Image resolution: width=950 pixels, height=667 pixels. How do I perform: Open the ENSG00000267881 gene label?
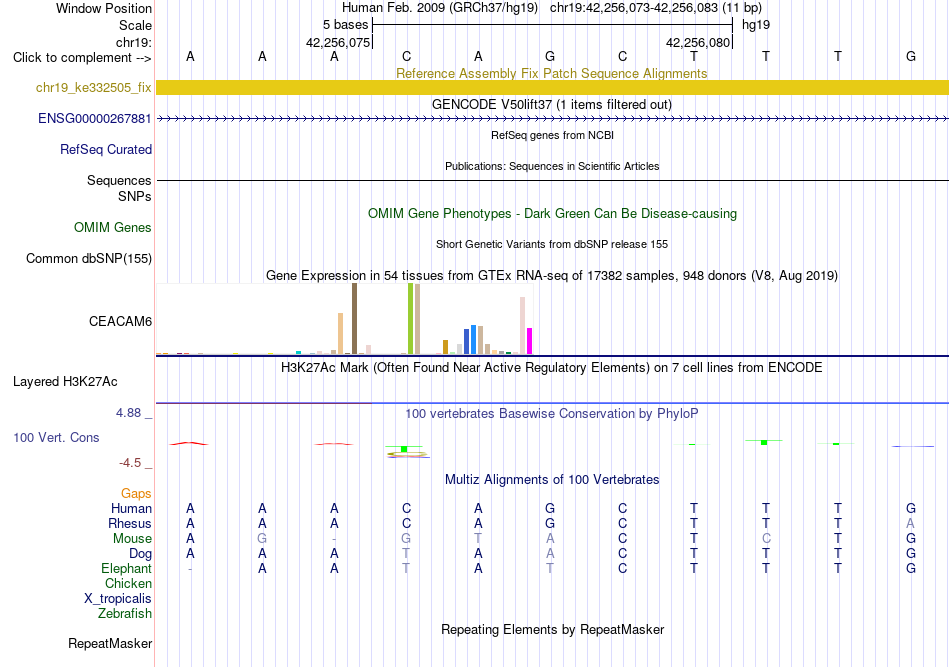click(x=95, y=119)
